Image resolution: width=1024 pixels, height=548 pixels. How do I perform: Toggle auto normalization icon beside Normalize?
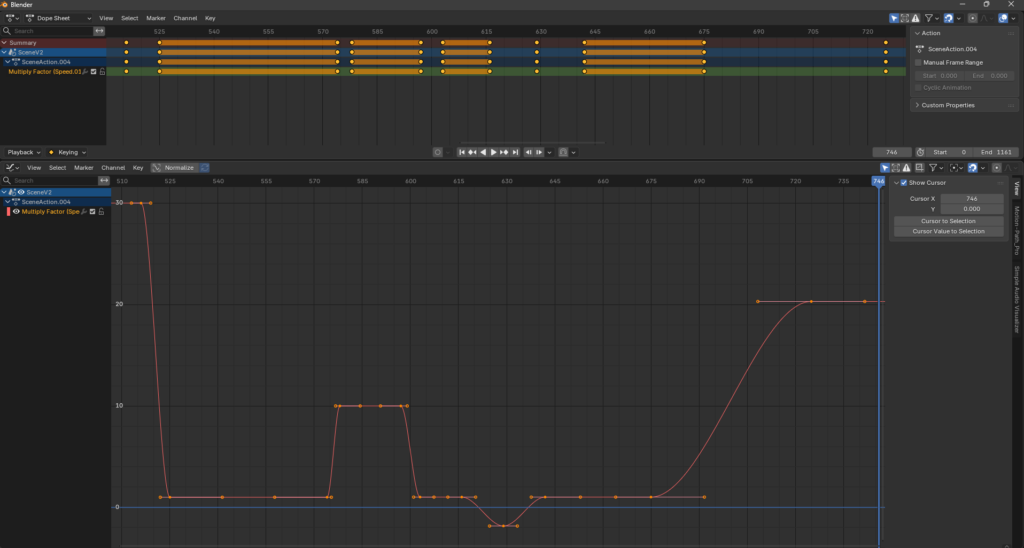(204, 168)
